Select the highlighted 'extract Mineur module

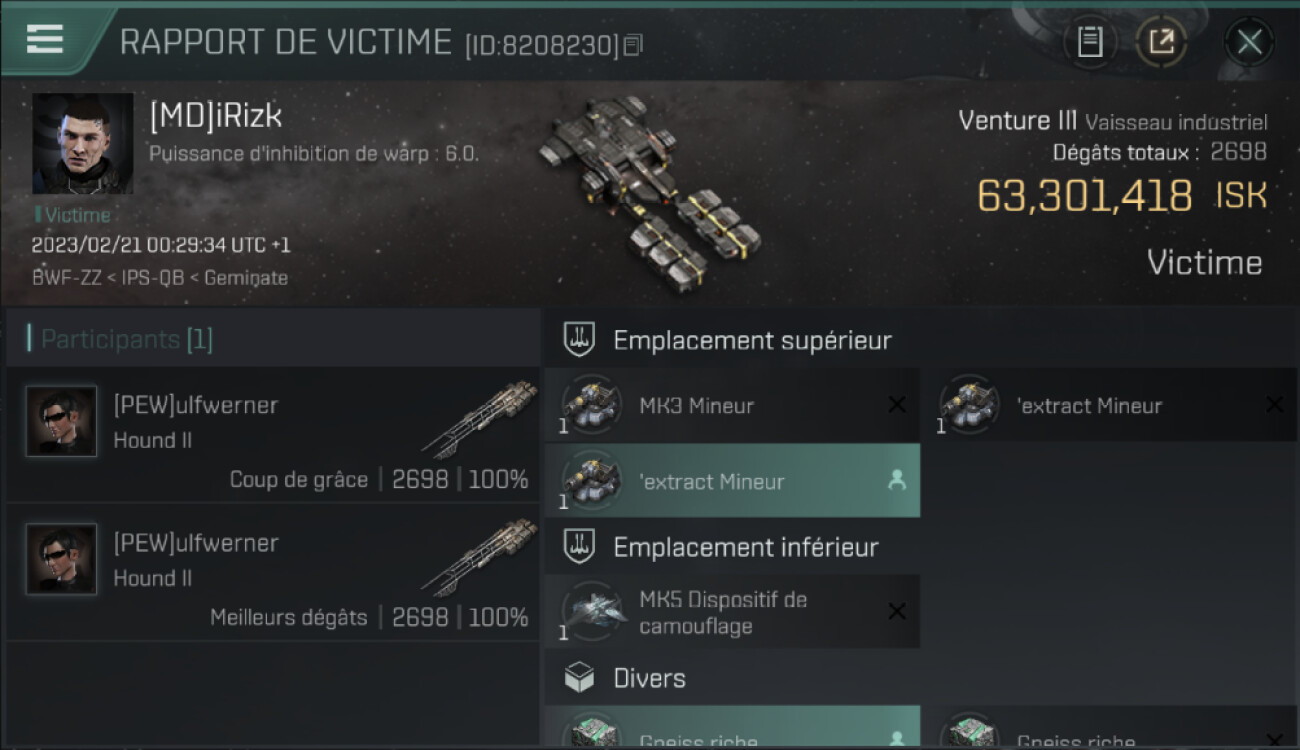(x=732, y=481)
